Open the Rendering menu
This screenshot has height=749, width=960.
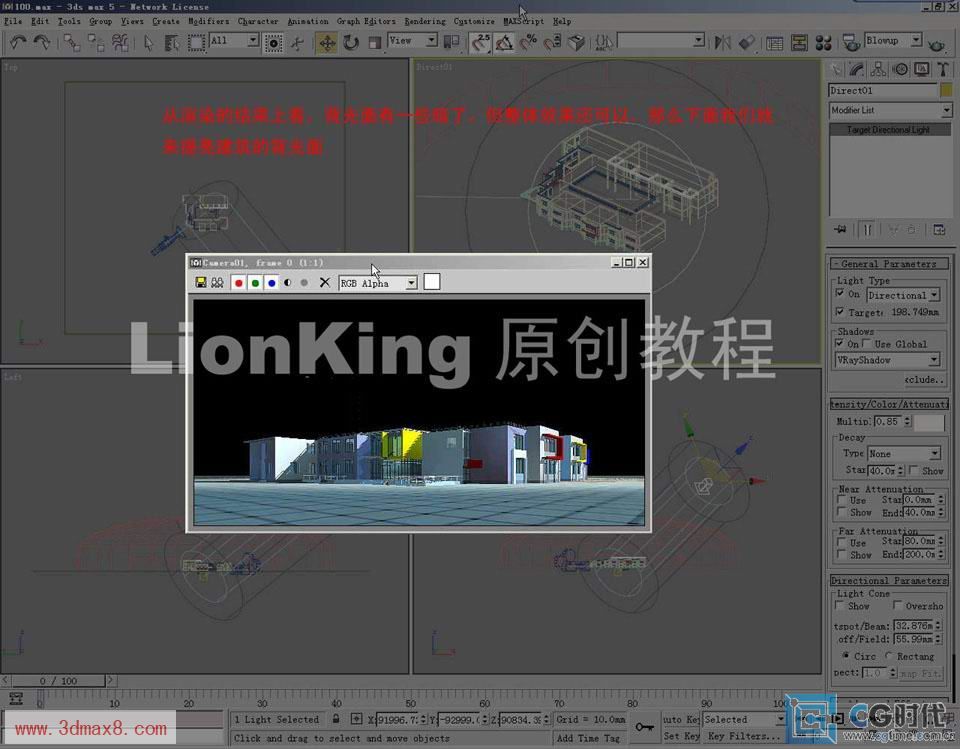425,21
